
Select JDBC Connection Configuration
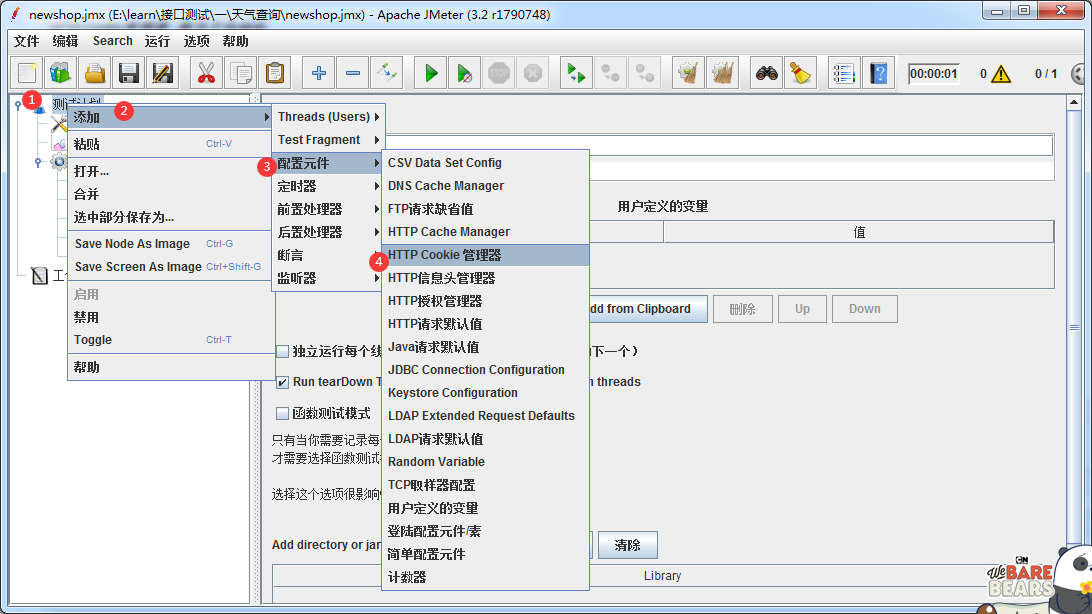coord(485,370)
